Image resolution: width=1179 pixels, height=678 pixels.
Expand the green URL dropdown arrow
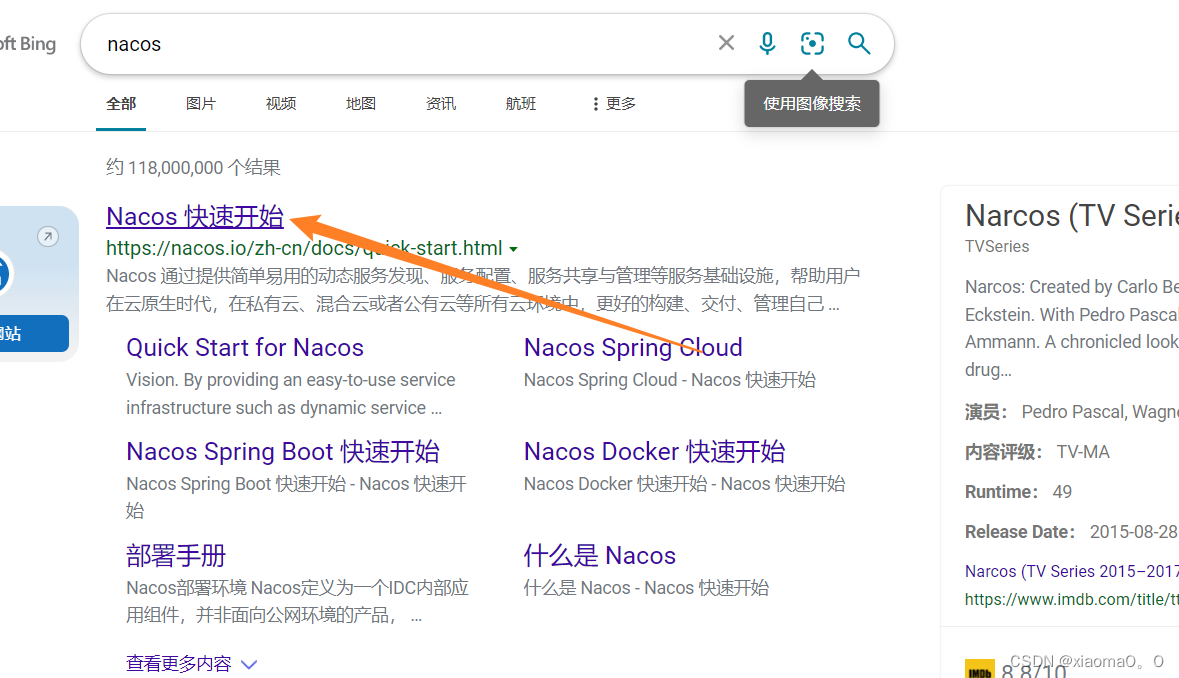tap(514, 249)
